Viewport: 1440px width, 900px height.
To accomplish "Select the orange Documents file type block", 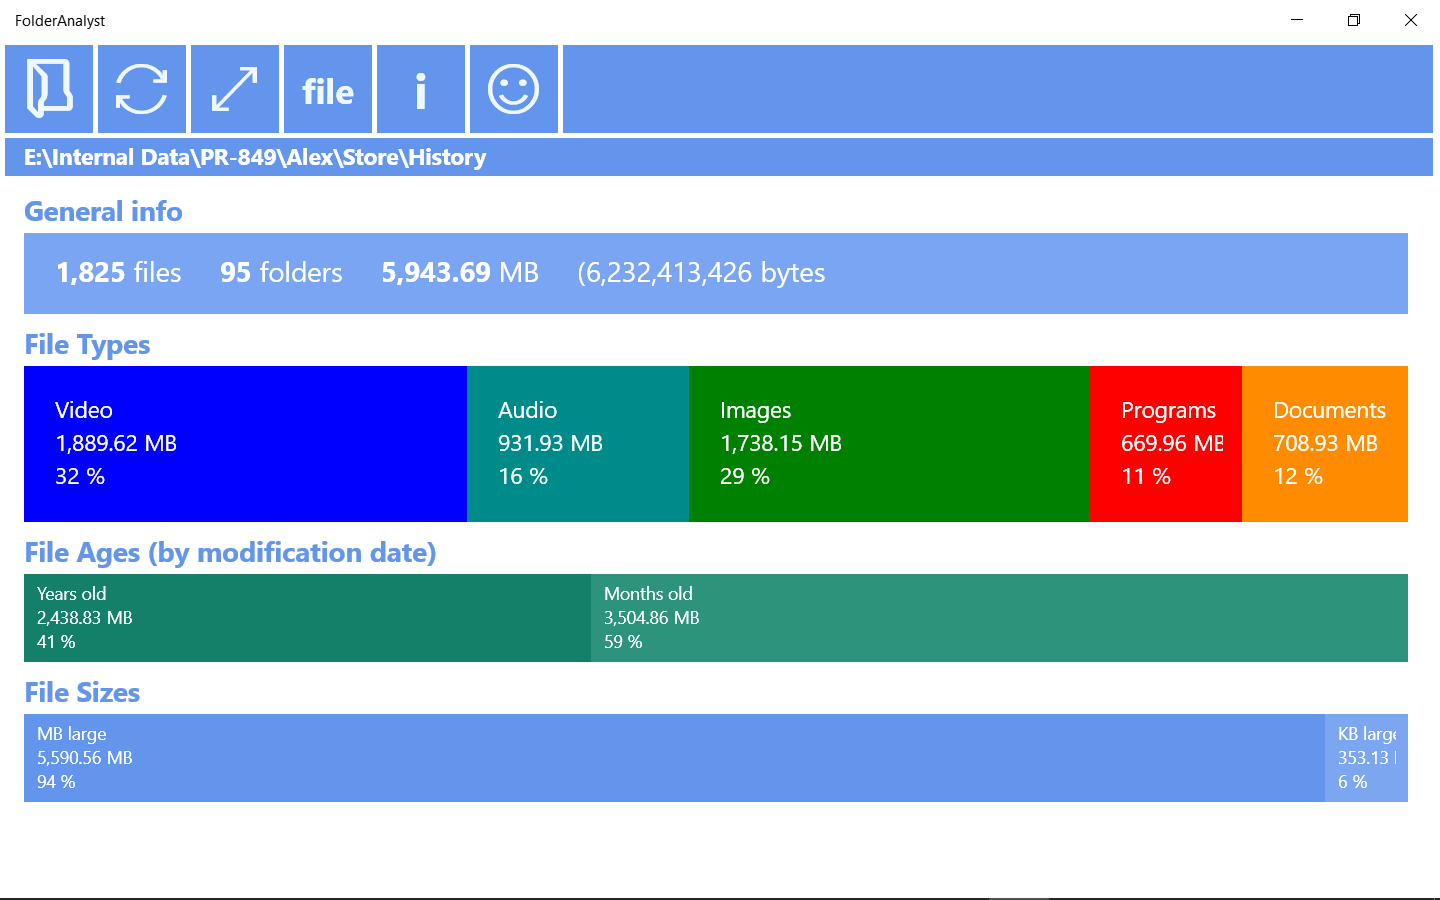I will pyautogui.click(x=1325, y=444).
